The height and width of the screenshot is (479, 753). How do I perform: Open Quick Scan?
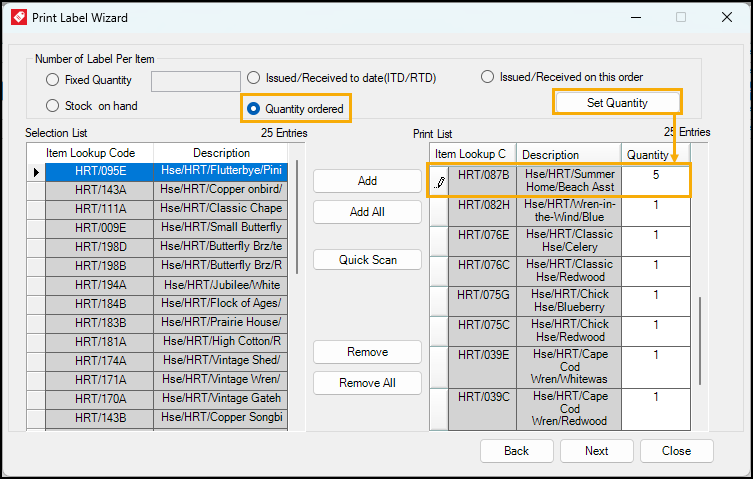tap(367, 260)
